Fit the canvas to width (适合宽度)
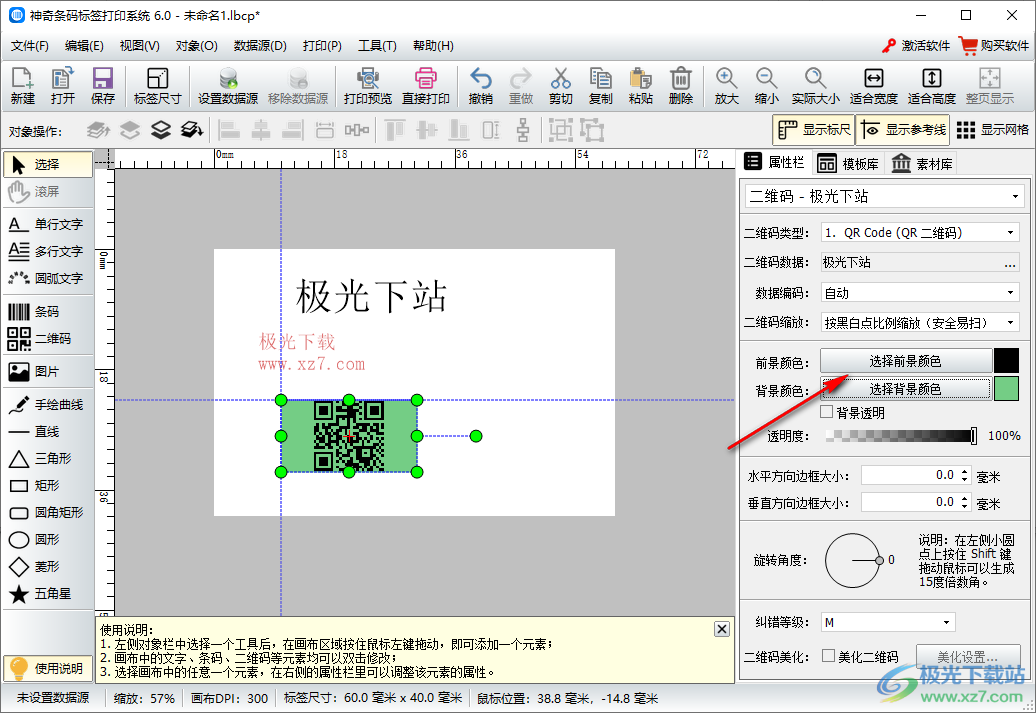This screenshot has height=713, width=1036. [873, 86]
